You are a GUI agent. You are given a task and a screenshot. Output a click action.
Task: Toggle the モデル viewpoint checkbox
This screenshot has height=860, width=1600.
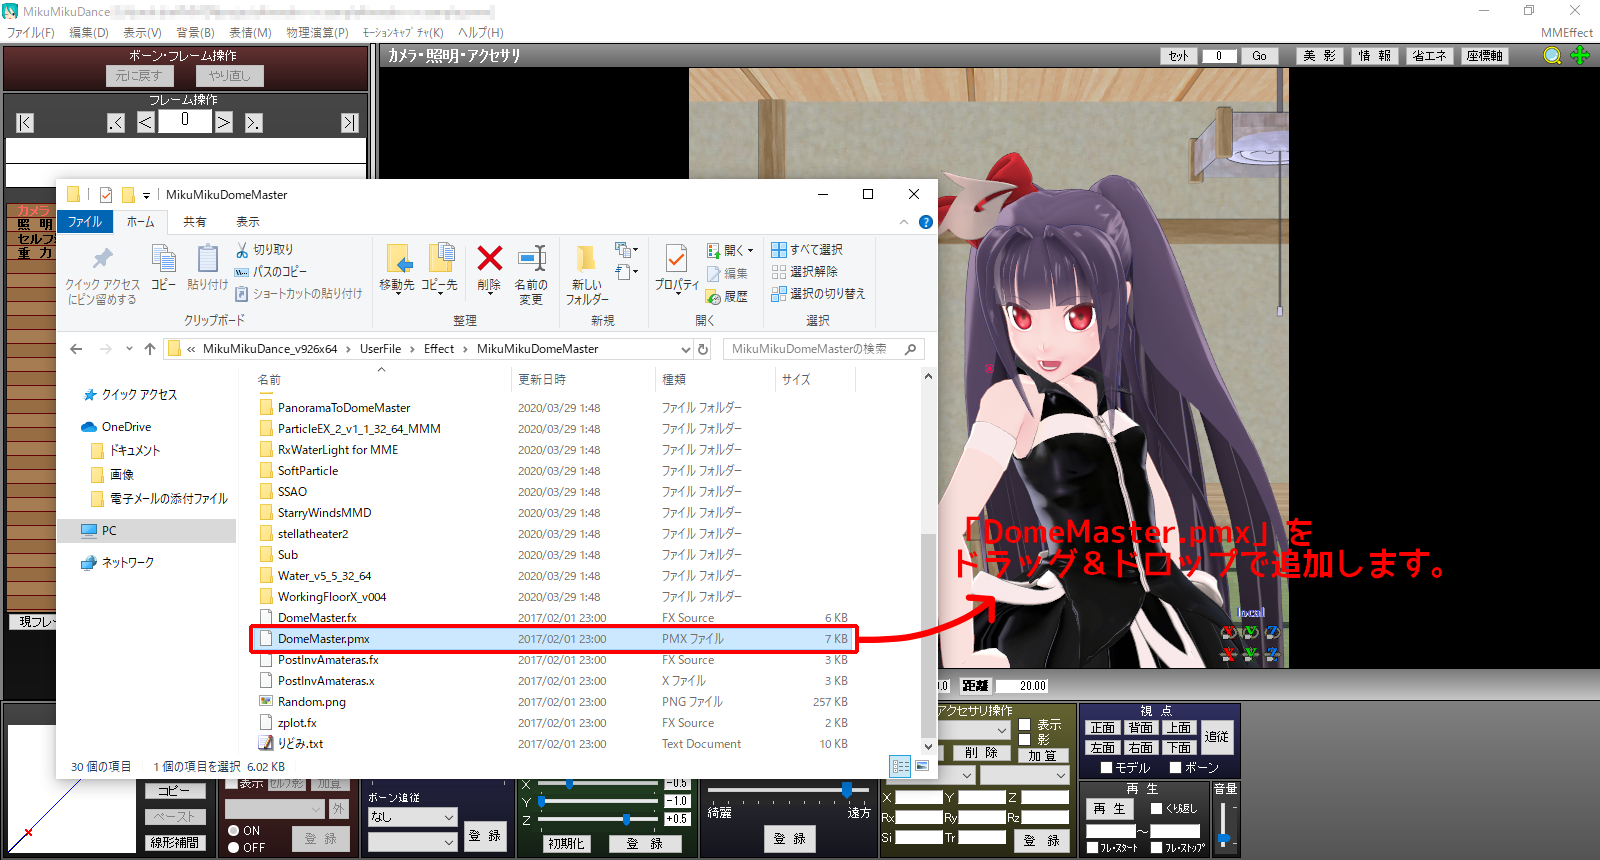1107,768
